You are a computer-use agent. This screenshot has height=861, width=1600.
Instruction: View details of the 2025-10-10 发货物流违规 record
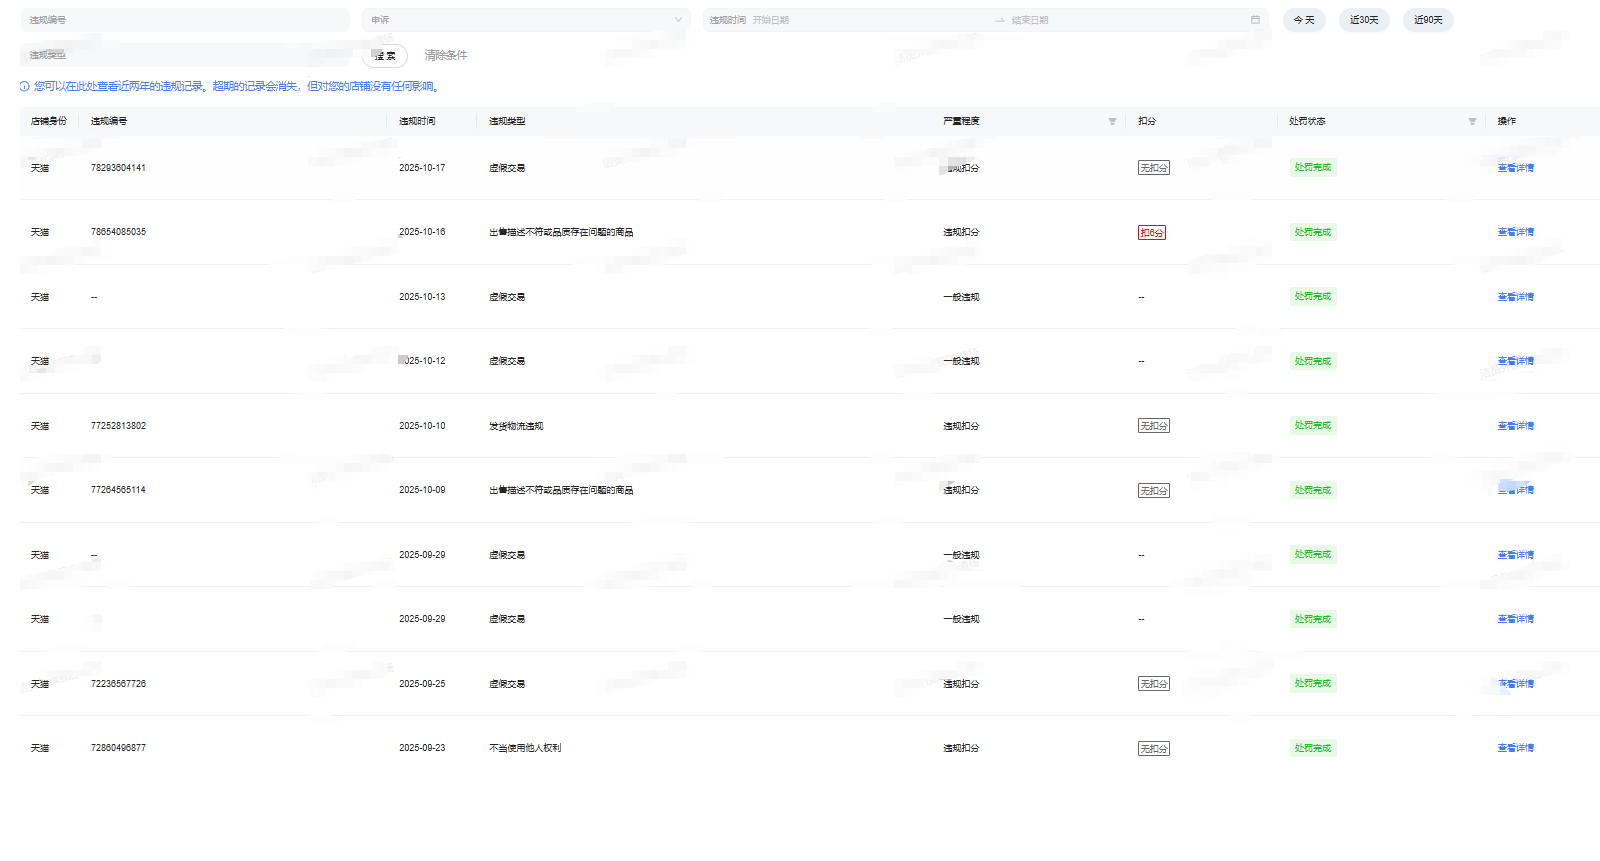pos(1515,426)
